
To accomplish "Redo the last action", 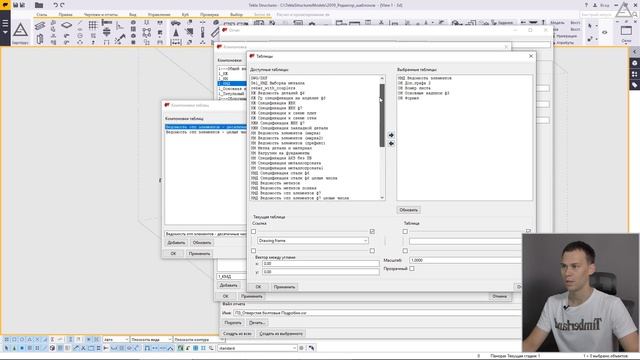I will point(62,5).
